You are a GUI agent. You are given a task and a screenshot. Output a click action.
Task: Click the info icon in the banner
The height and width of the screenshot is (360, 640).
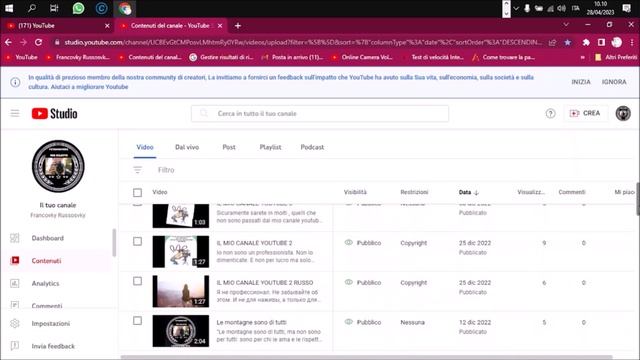point(15,82)
